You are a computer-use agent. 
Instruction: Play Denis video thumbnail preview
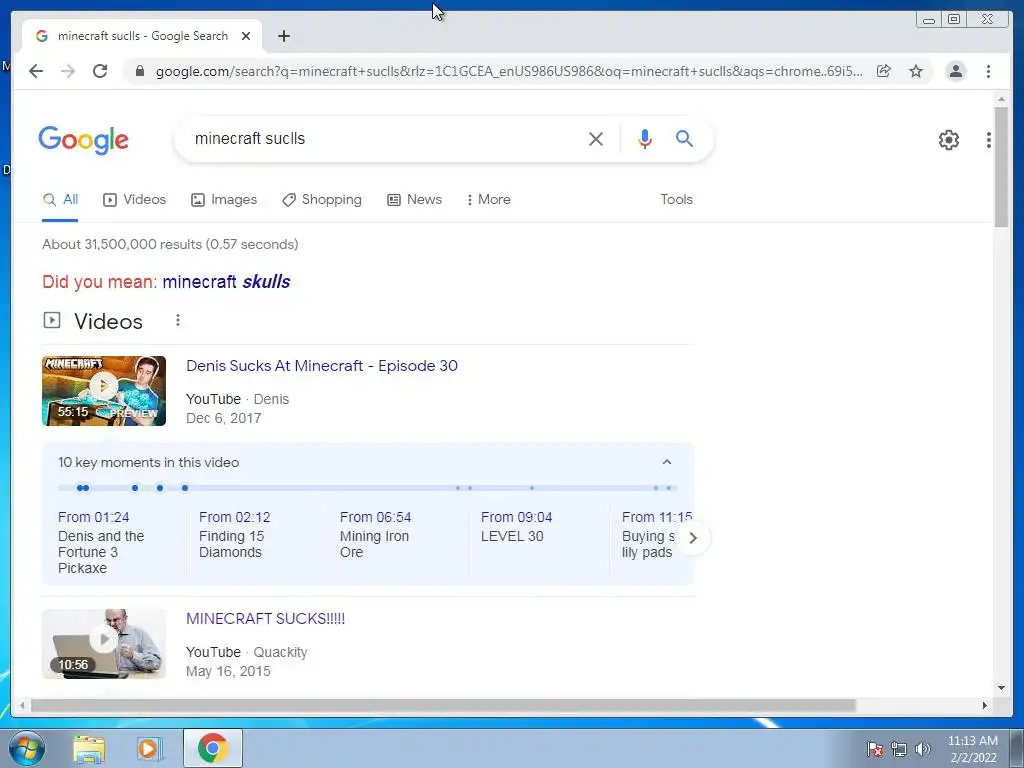coord(104,391)
